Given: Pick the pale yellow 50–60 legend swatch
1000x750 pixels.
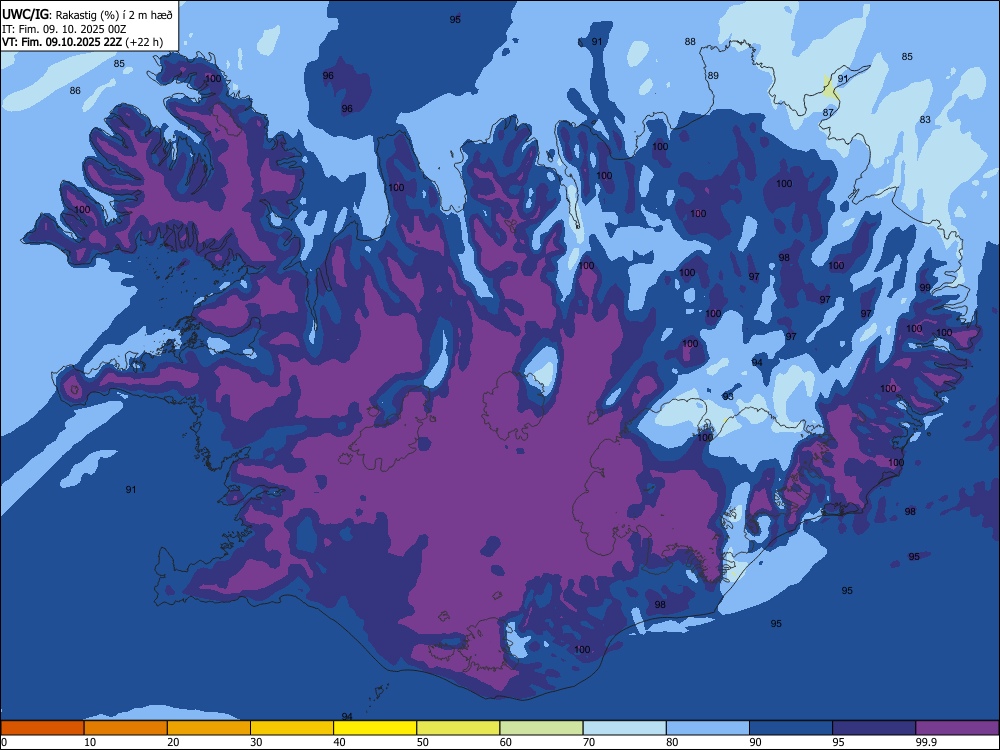Looking at the screenshot, I should (x=459, y=728).
